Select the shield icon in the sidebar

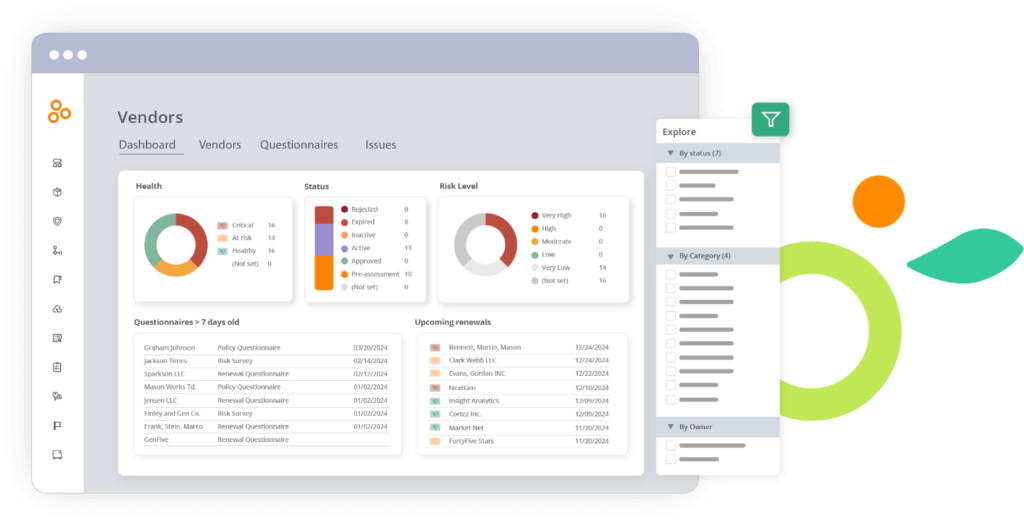pos(57,221)
